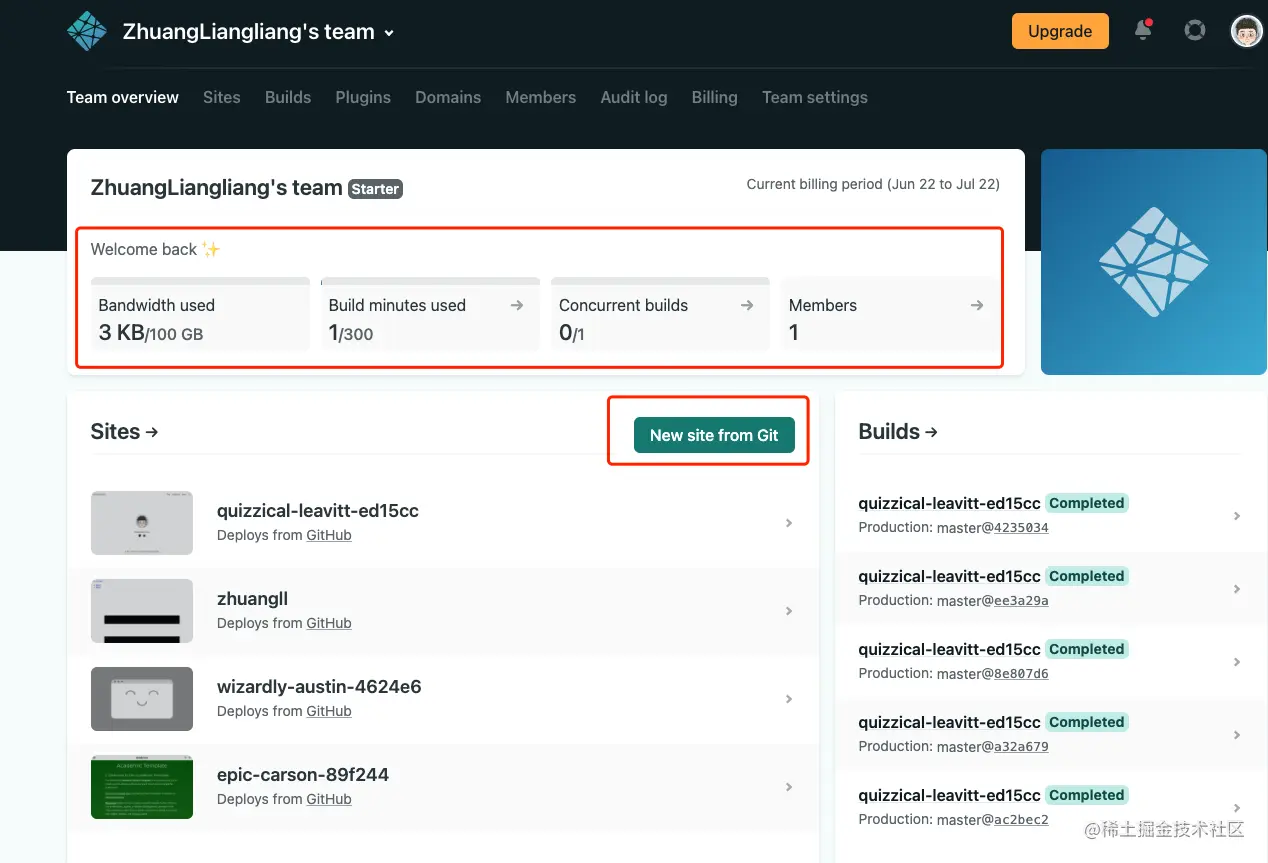
Task: Go to the Billing tab
Action: tap(715, 97)
